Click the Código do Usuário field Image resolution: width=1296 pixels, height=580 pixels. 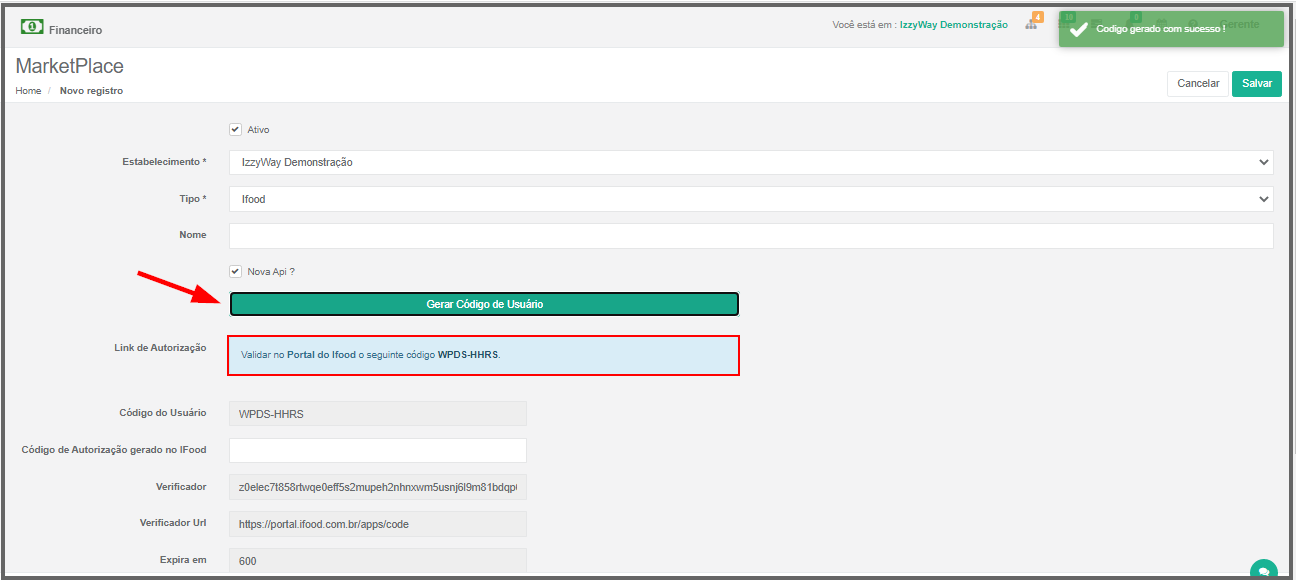(x=378, y=414)
